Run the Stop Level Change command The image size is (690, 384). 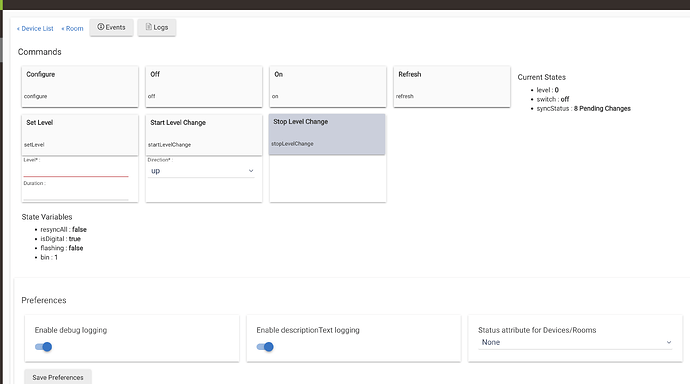tap(327, 134)
